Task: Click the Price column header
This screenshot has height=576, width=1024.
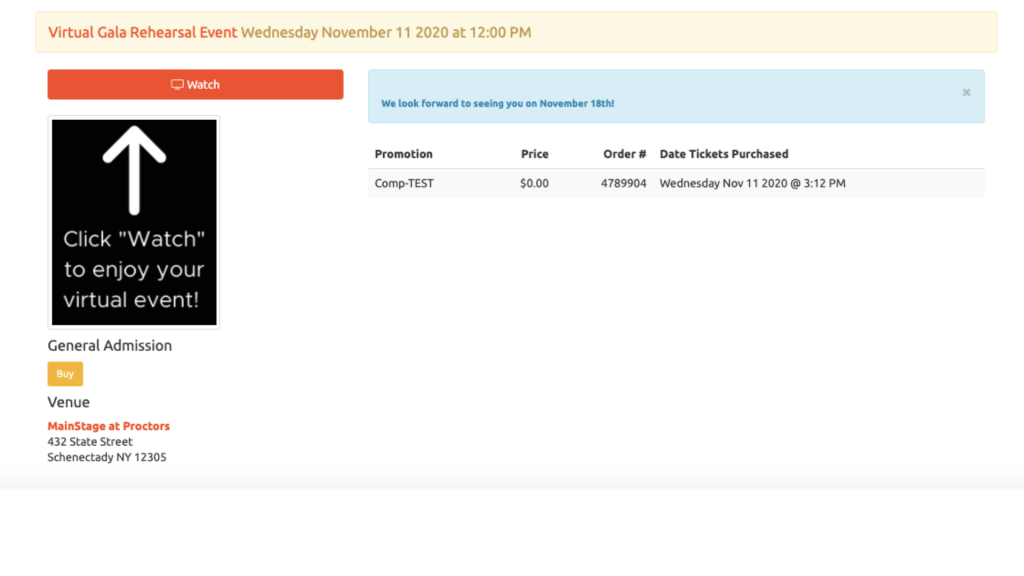Action: tap(534, 154)
